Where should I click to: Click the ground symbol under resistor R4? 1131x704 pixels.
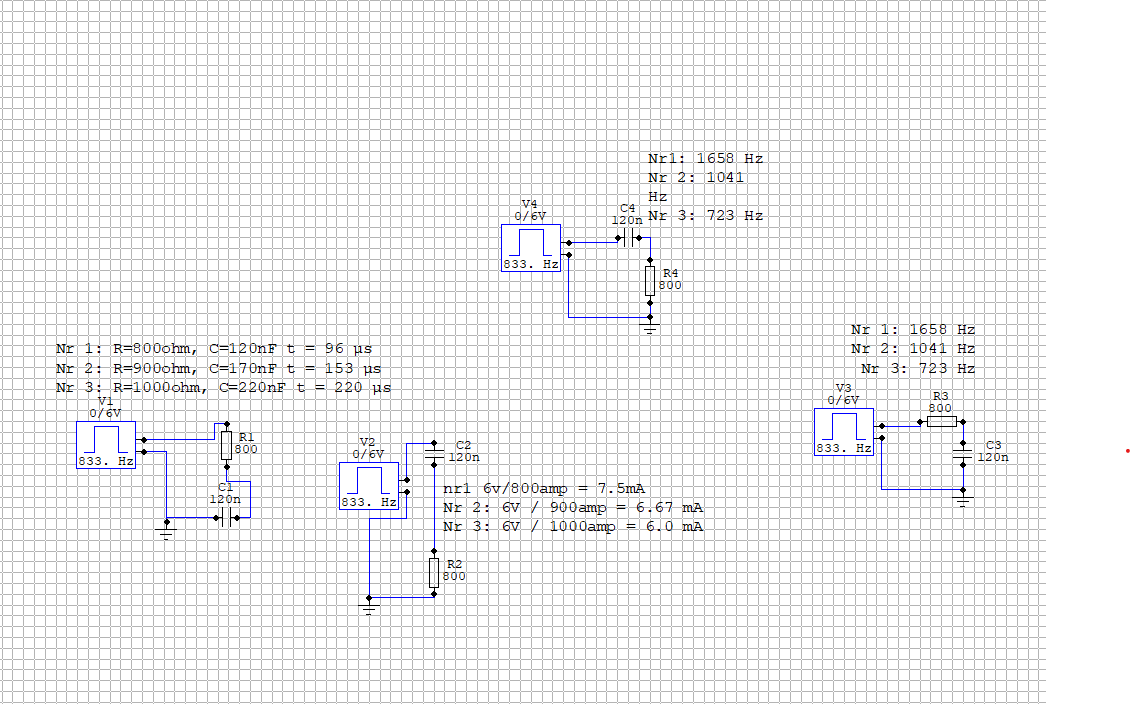pos(650,328)
